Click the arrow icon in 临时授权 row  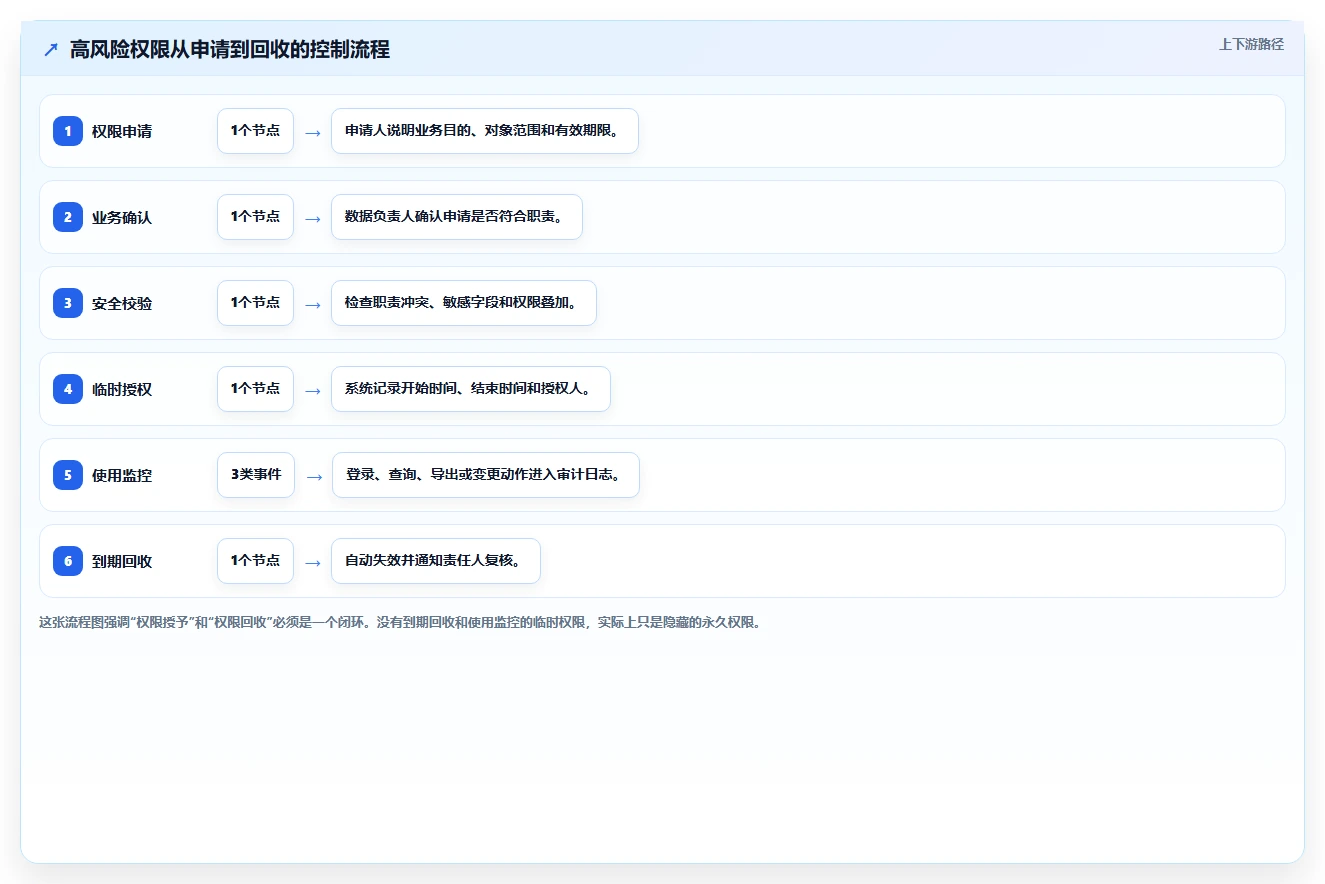(x=313, y=390)
